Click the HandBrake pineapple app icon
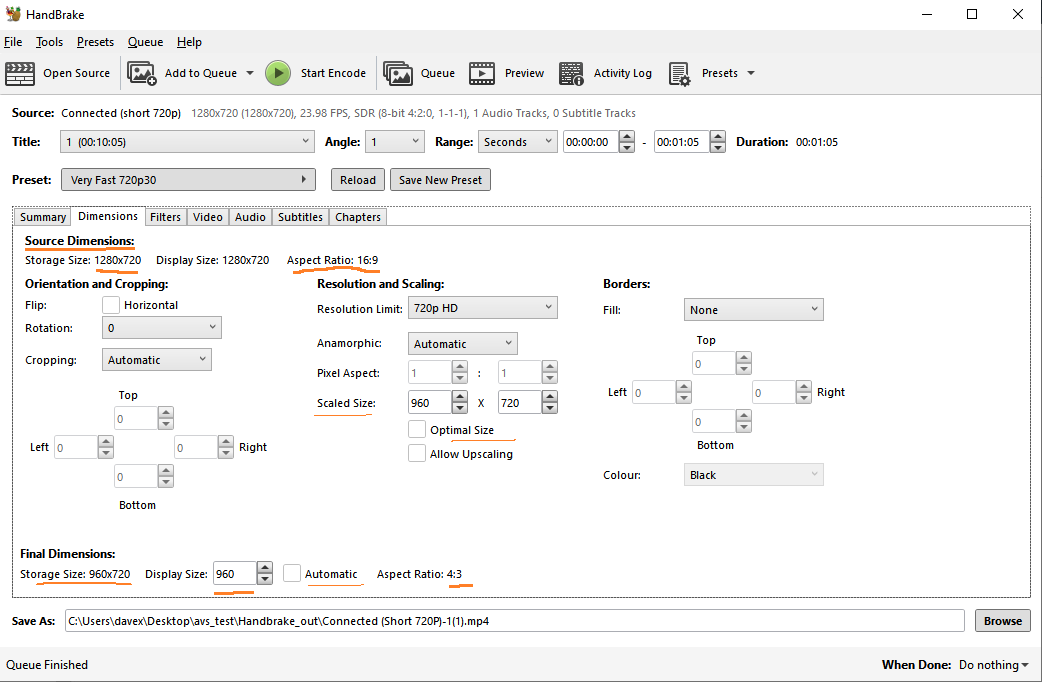The image size is (1042, 682). 13,14
